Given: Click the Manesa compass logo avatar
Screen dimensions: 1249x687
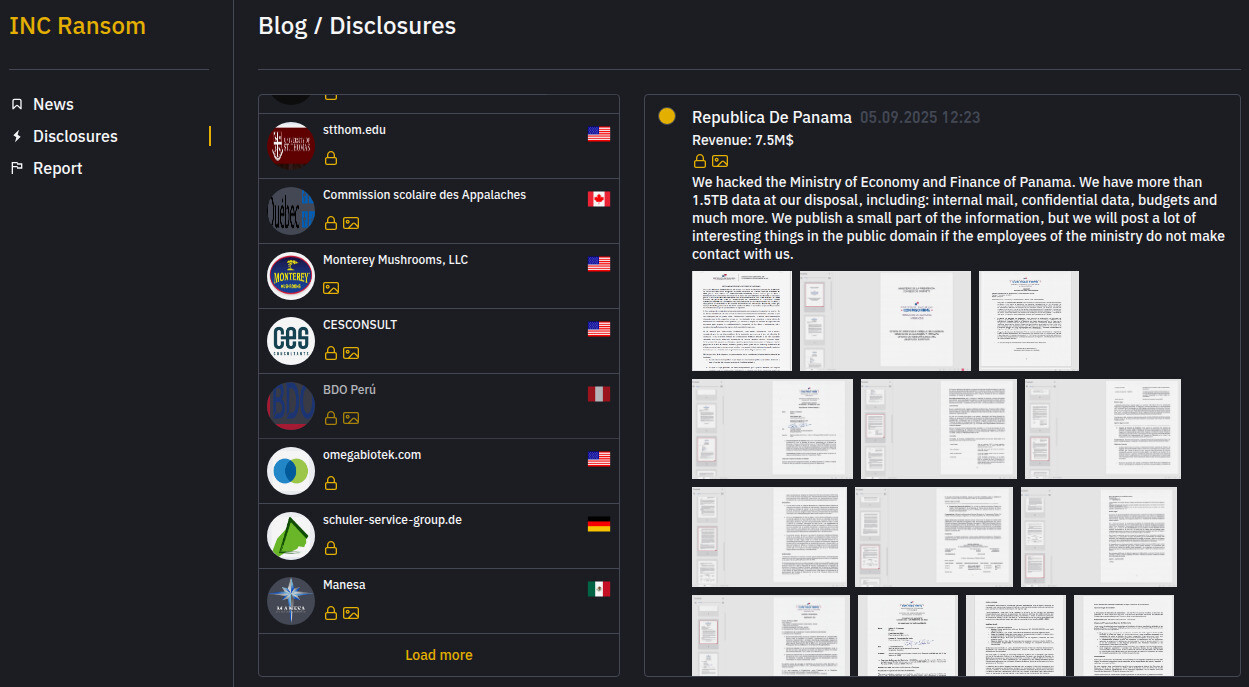Looking at the screenshot, I should 291,601.
